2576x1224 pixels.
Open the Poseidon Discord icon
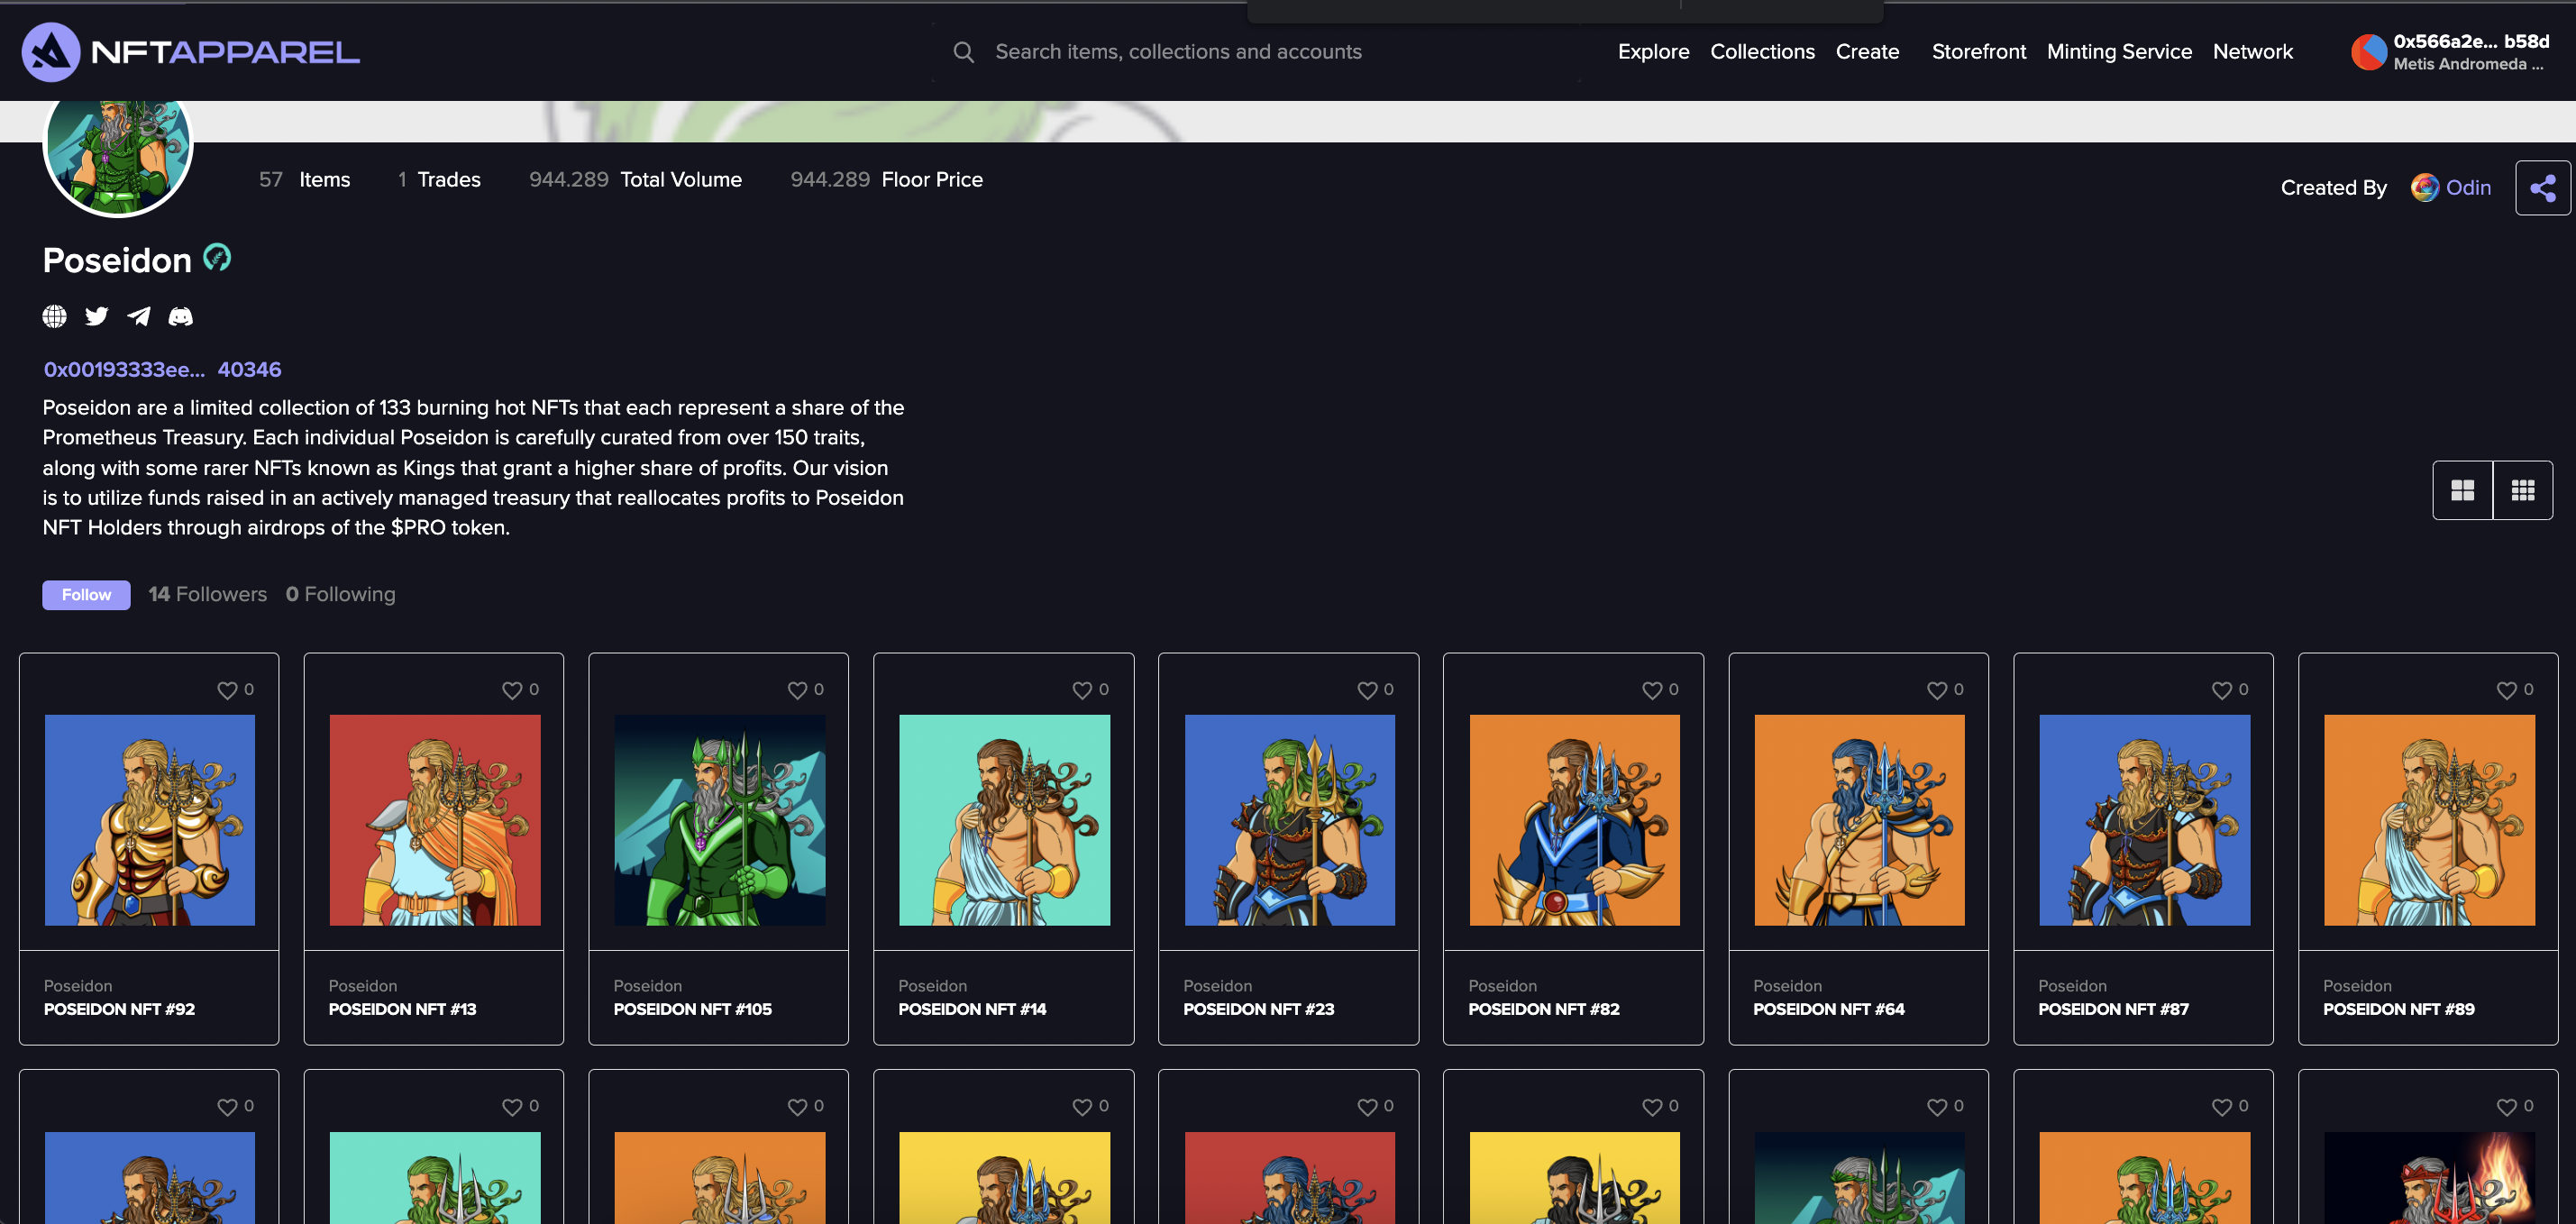point(181,316)
